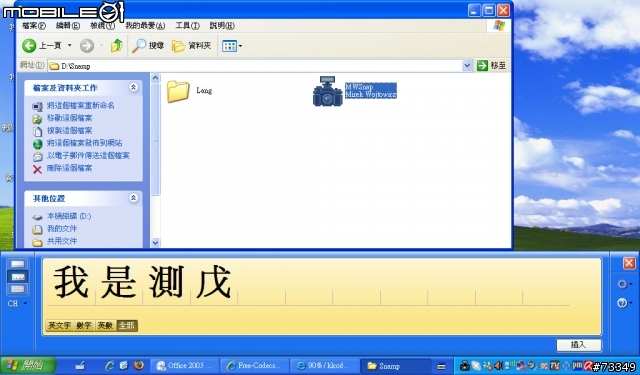Collapse the 檔案及資料夾工作 panel
Screen dimensions: 640x375
(x=133, y=87)
